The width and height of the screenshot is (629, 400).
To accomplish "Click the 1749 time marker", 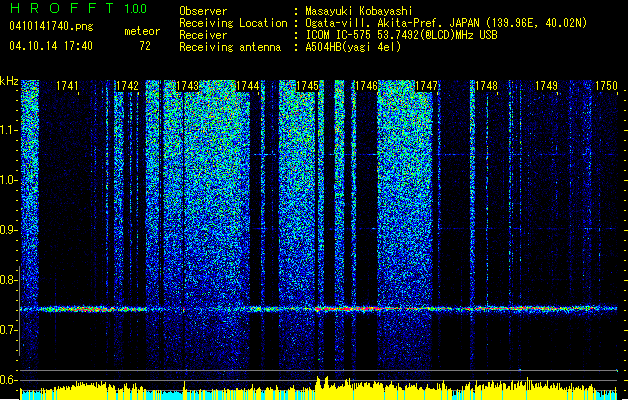I will (x=546, y=86).
